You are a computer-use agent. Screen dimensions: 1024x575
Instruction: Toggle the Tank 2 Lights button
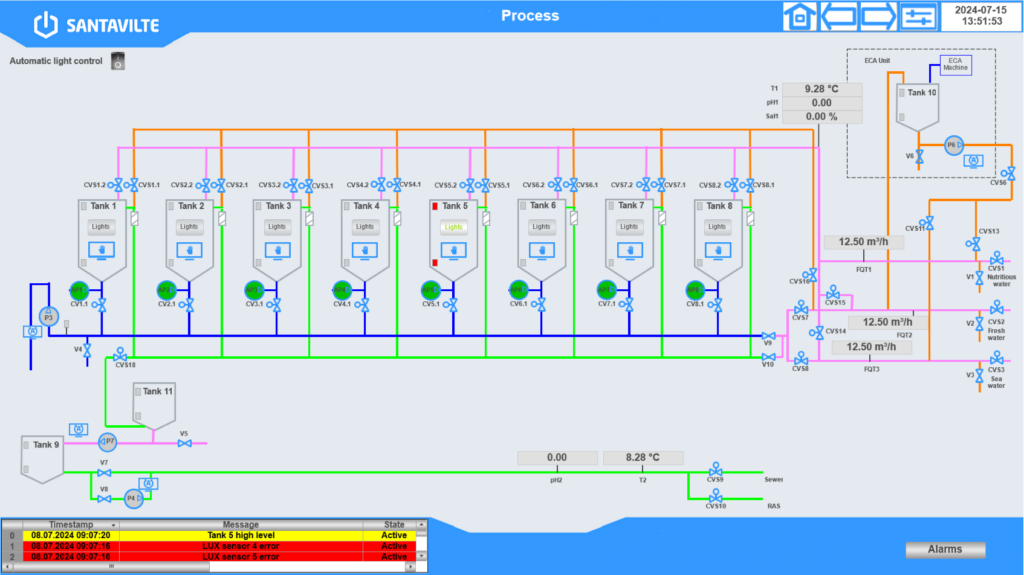click(x=189, y=227)
